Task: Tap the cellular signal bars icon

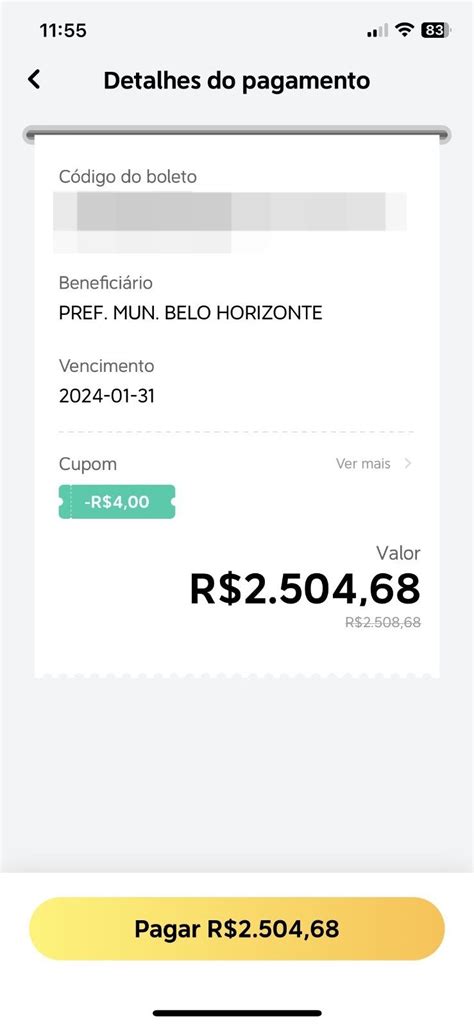Action: (x=378, y=30)
